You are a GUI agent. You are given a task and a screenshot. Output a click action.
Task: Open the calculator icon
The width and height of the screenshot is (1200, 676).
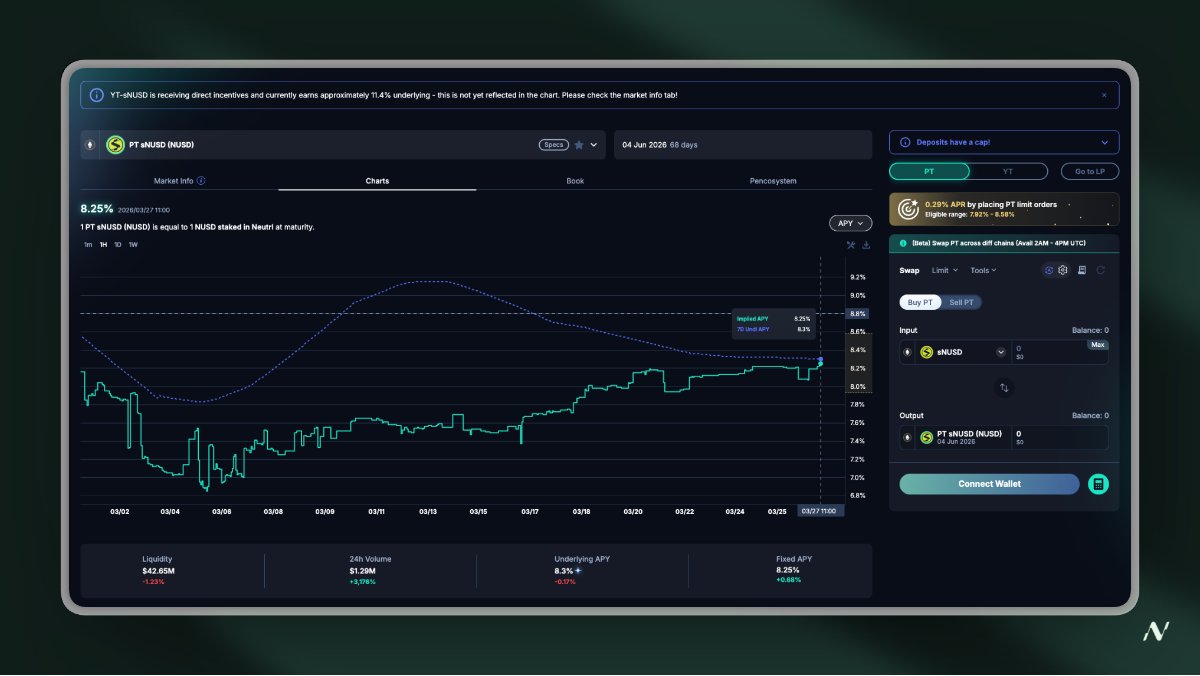(x=1099, y=484)
